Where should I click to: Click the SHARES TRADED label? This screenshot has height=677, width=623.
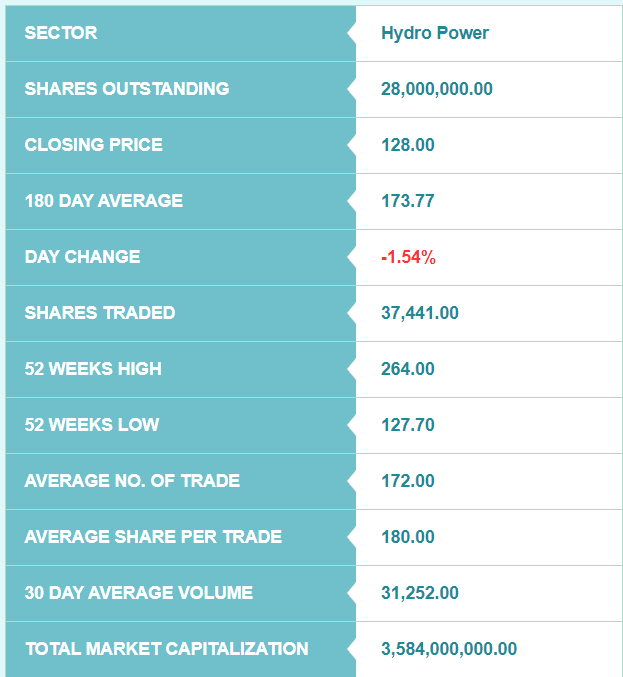[x=100, y=313]
